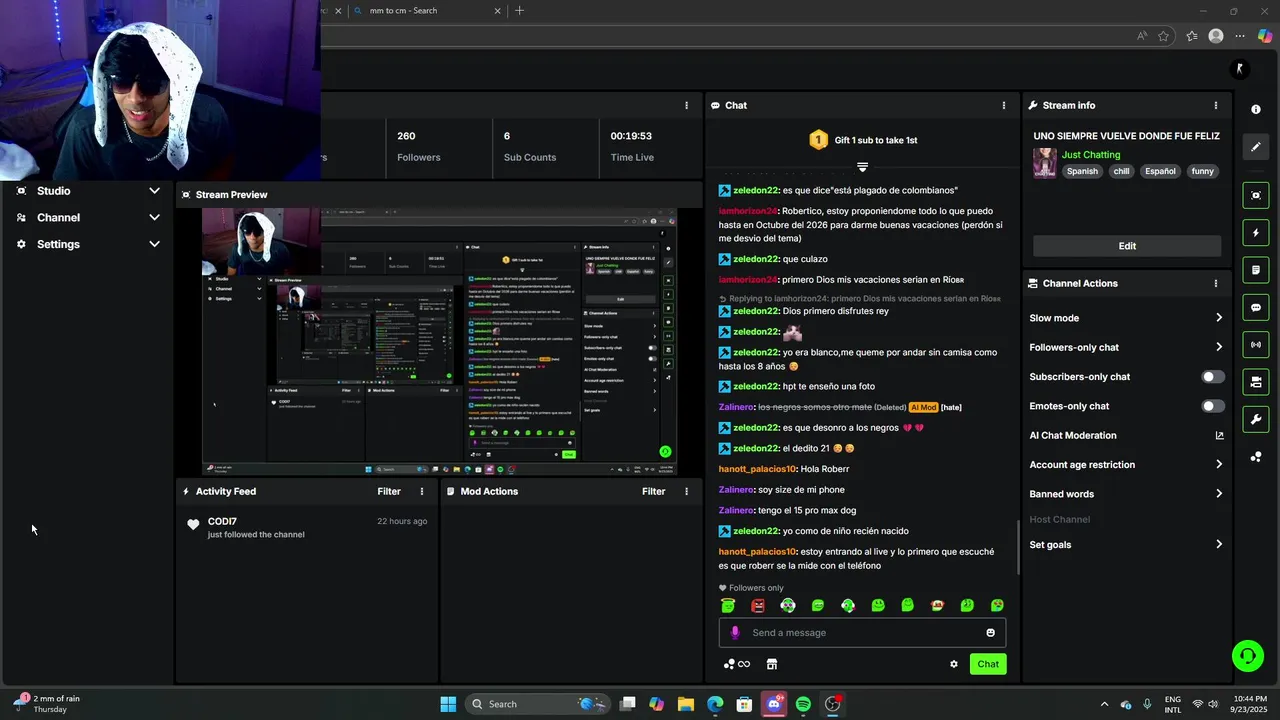Open chat settings gear icon
The height and width of the screenshot is (720, 1280).
coord(953,664)
